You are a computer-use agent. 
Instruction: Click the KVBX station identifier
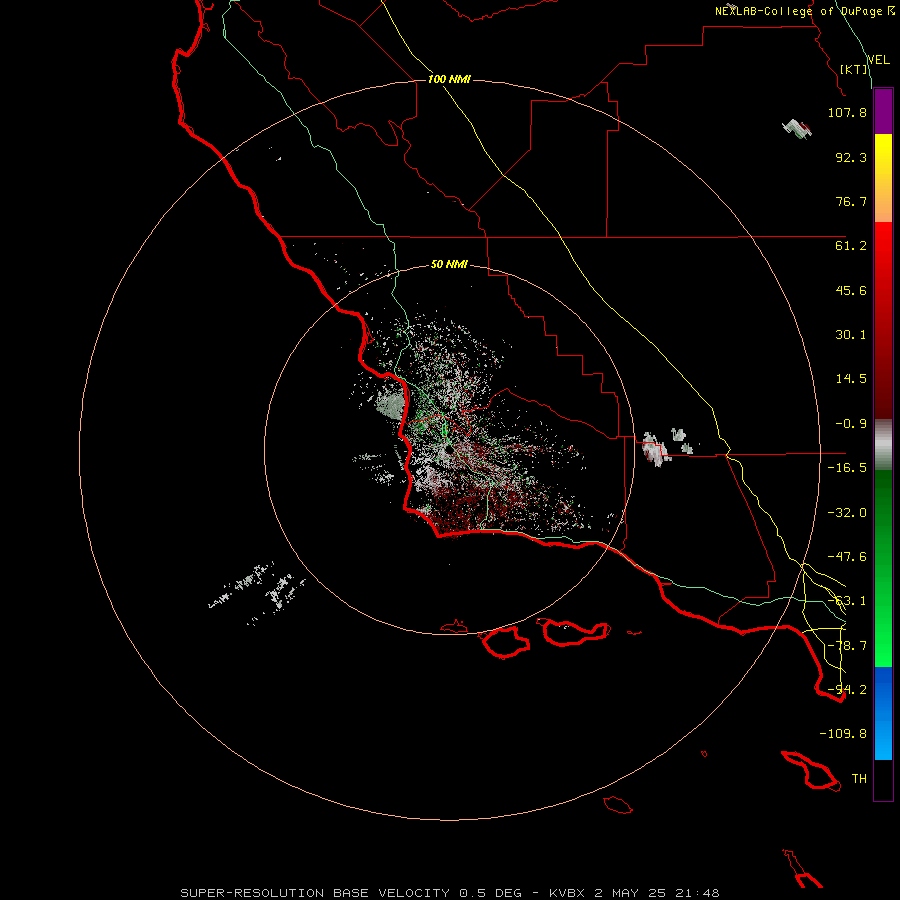click(567, 893)
